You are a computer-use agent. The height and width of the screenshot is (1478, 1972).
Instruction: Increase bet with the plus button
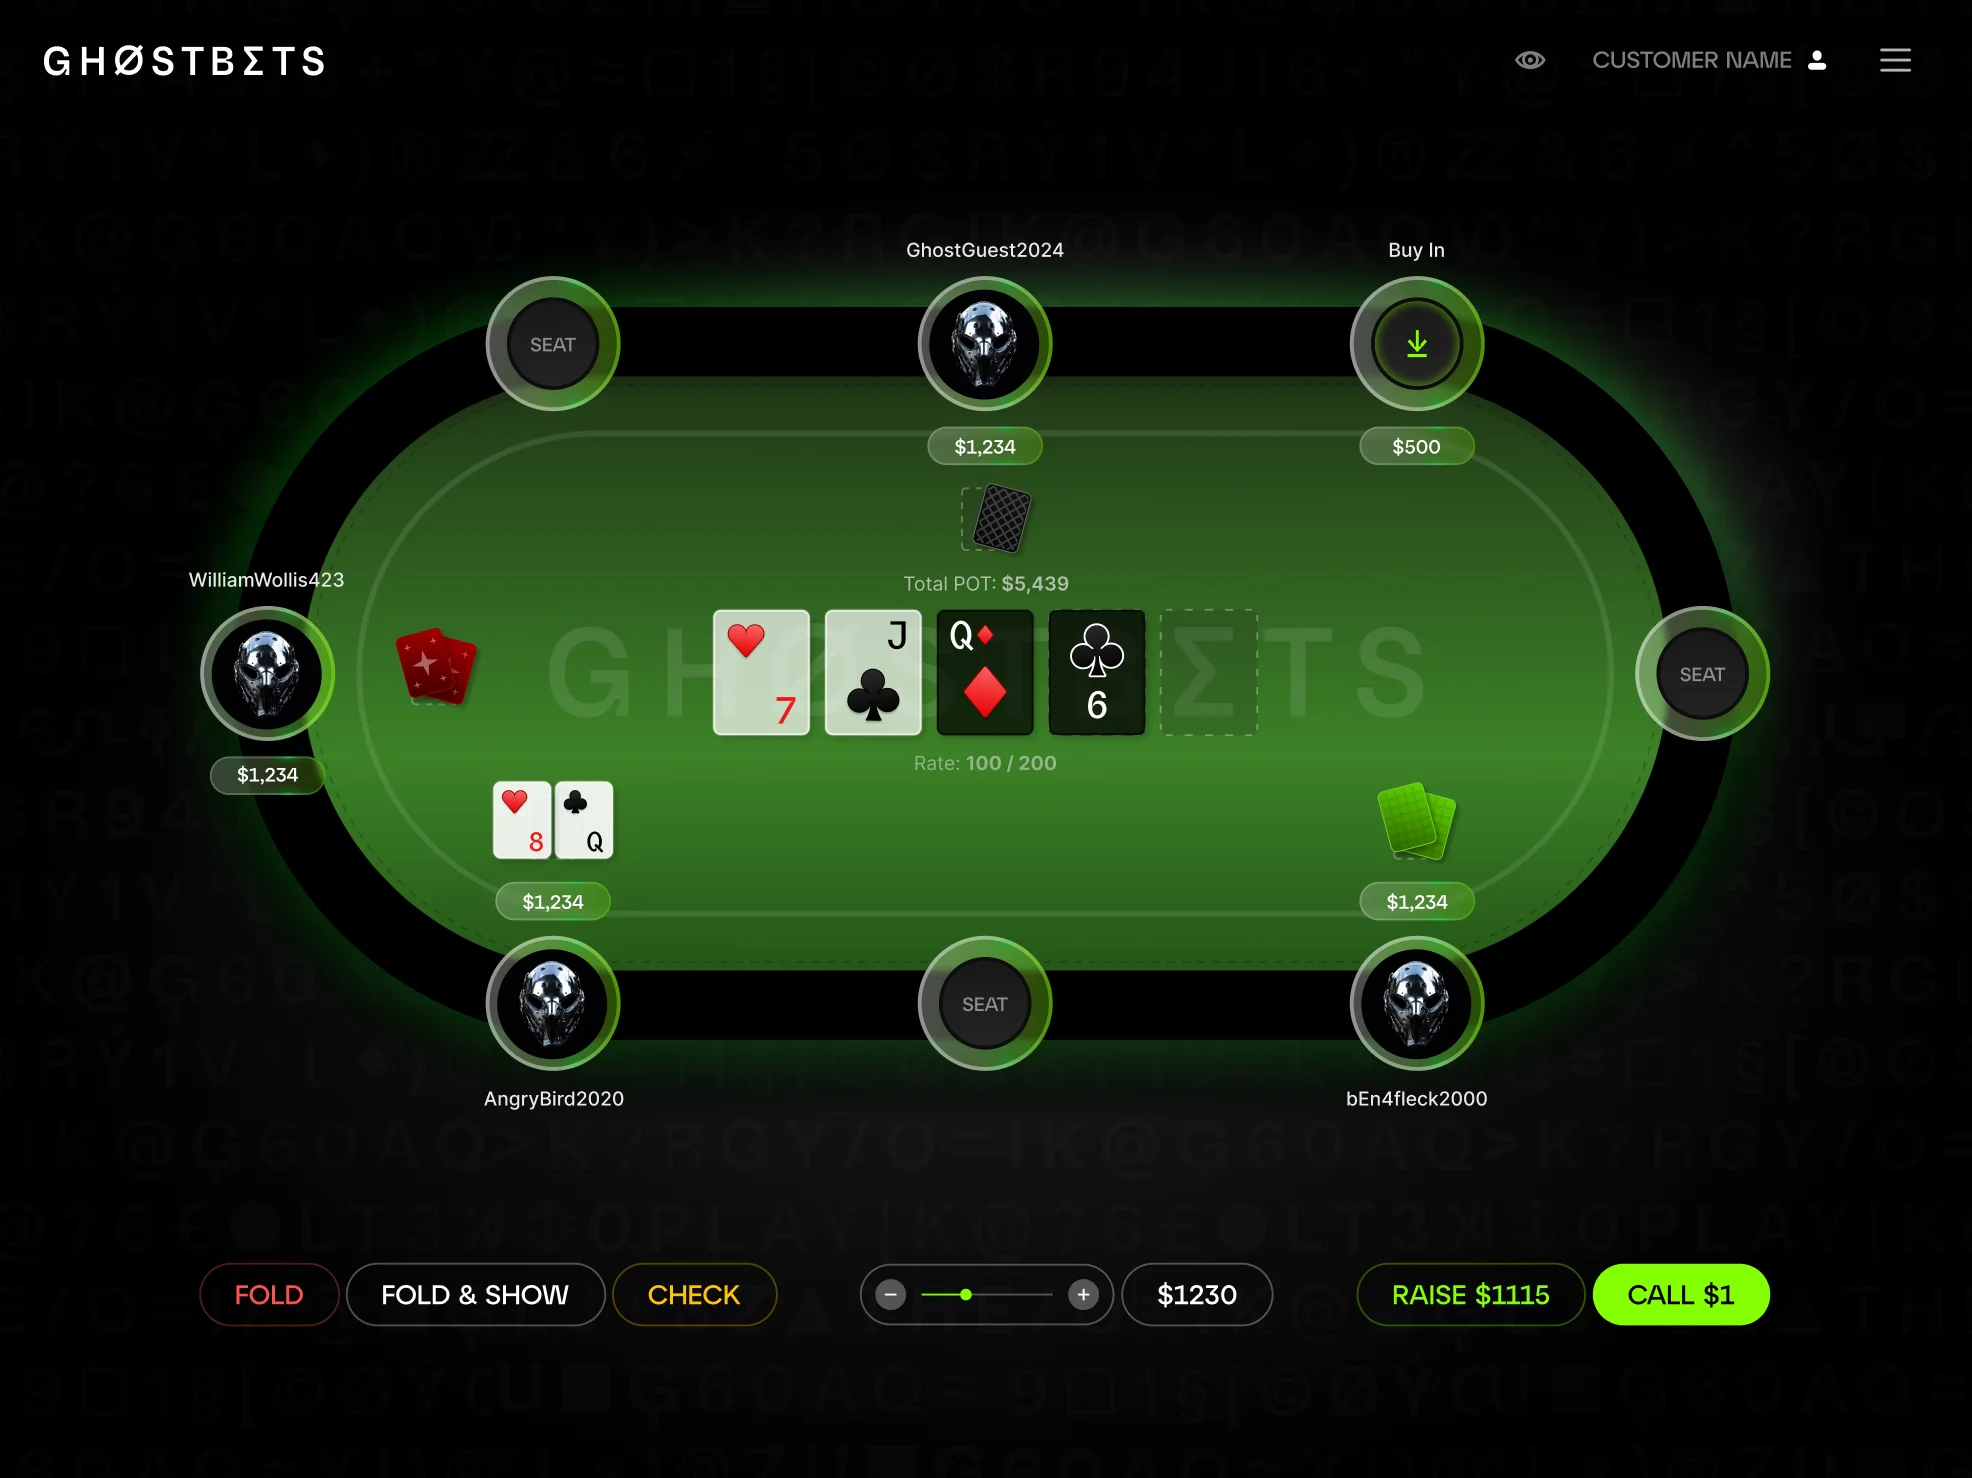1083,1295
